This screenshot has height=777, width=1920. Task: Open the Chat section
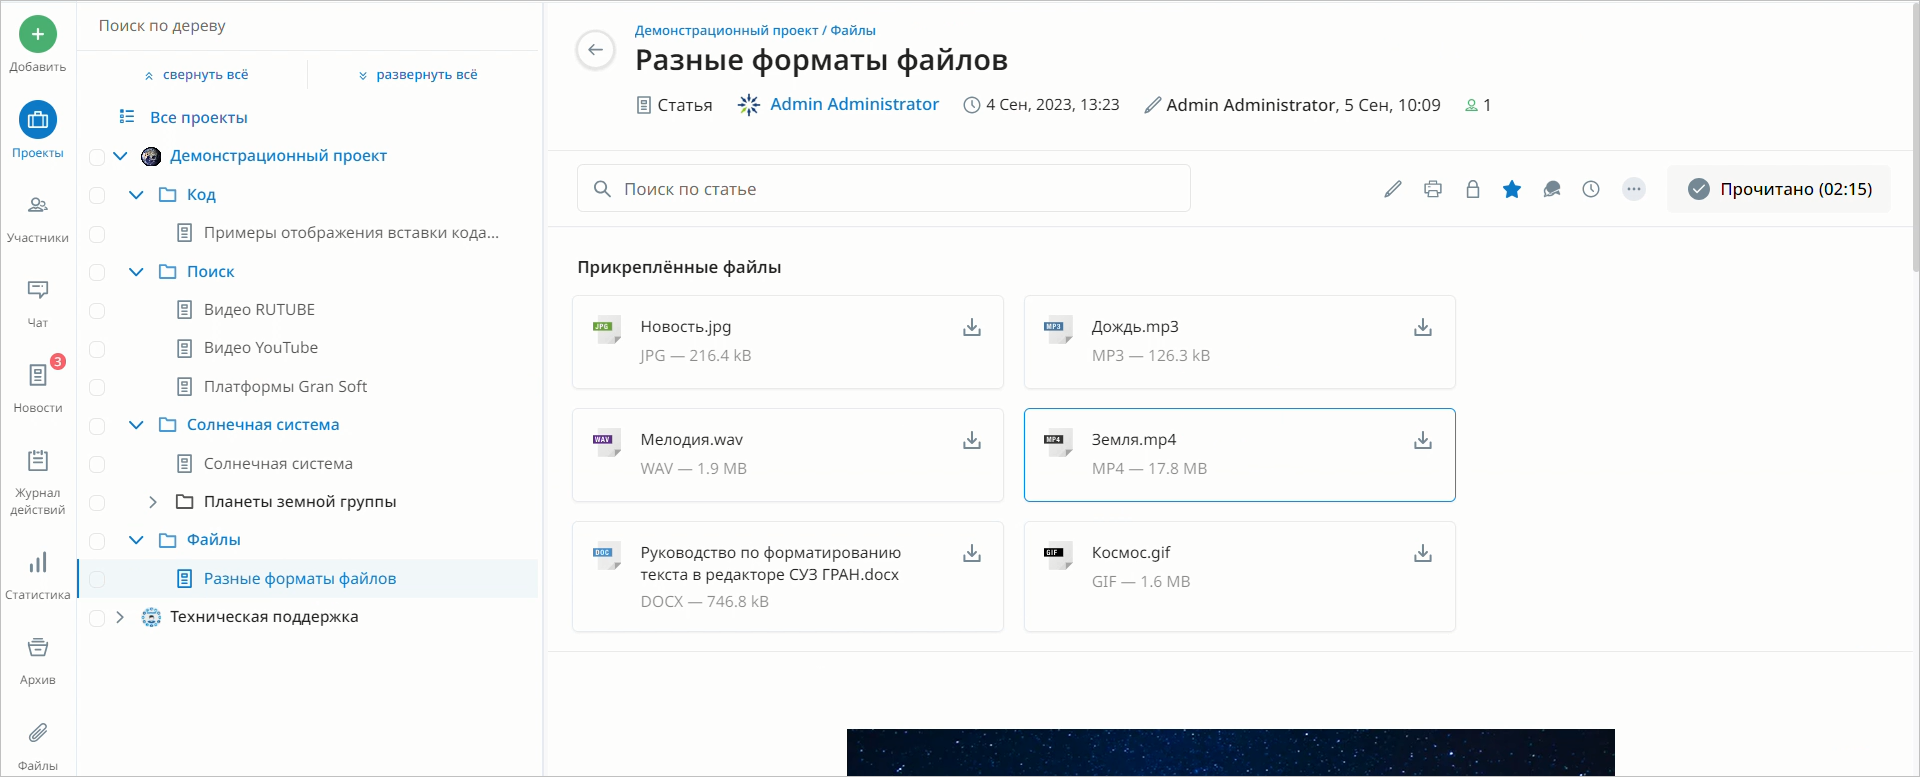coord(38,303)
